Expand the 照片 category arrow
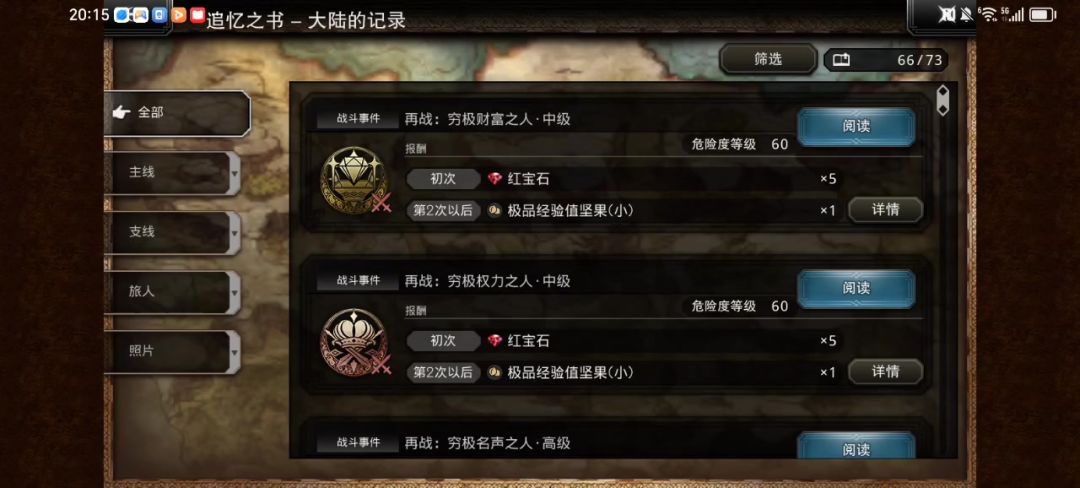 (x=234, y=352)
